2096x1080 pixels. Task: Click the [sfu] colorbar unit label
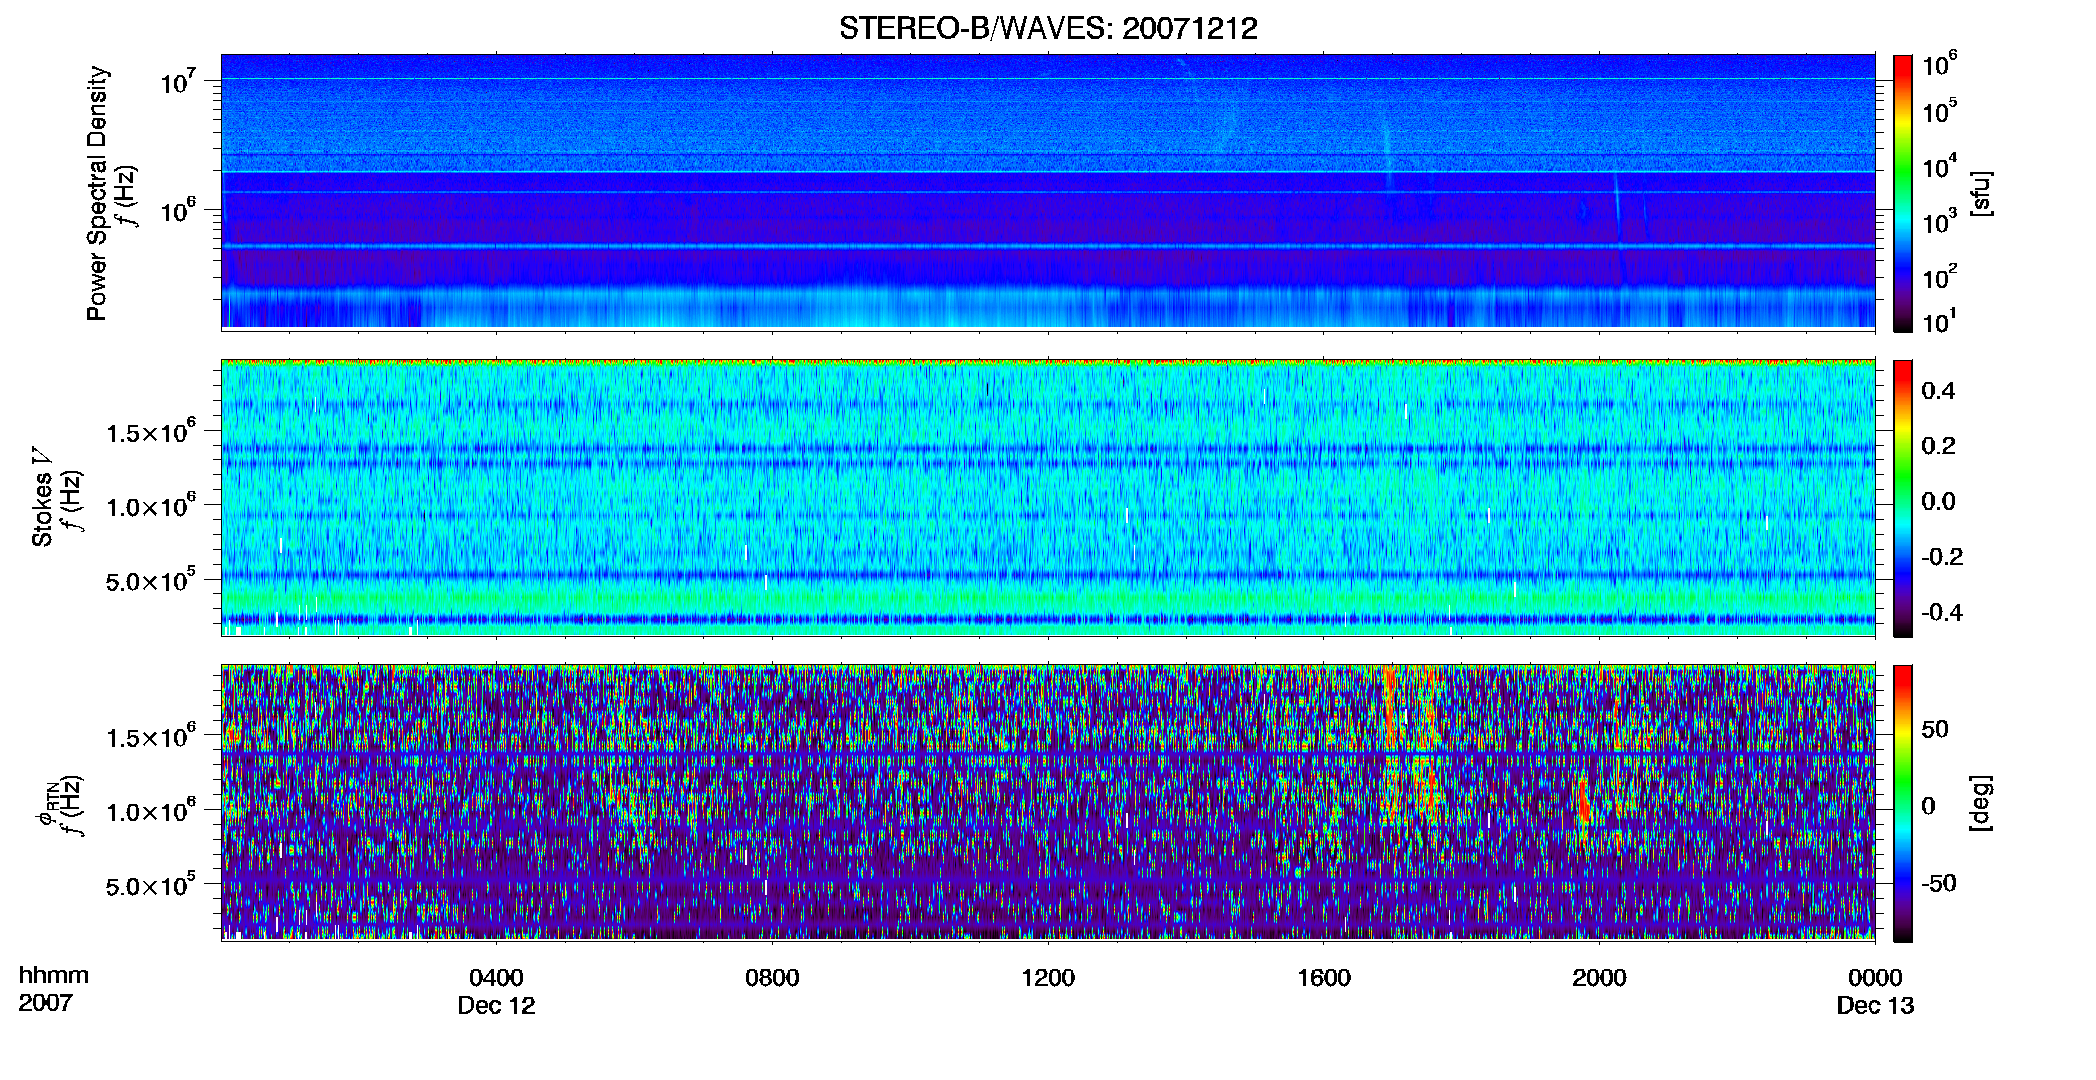coord(1981,193)
